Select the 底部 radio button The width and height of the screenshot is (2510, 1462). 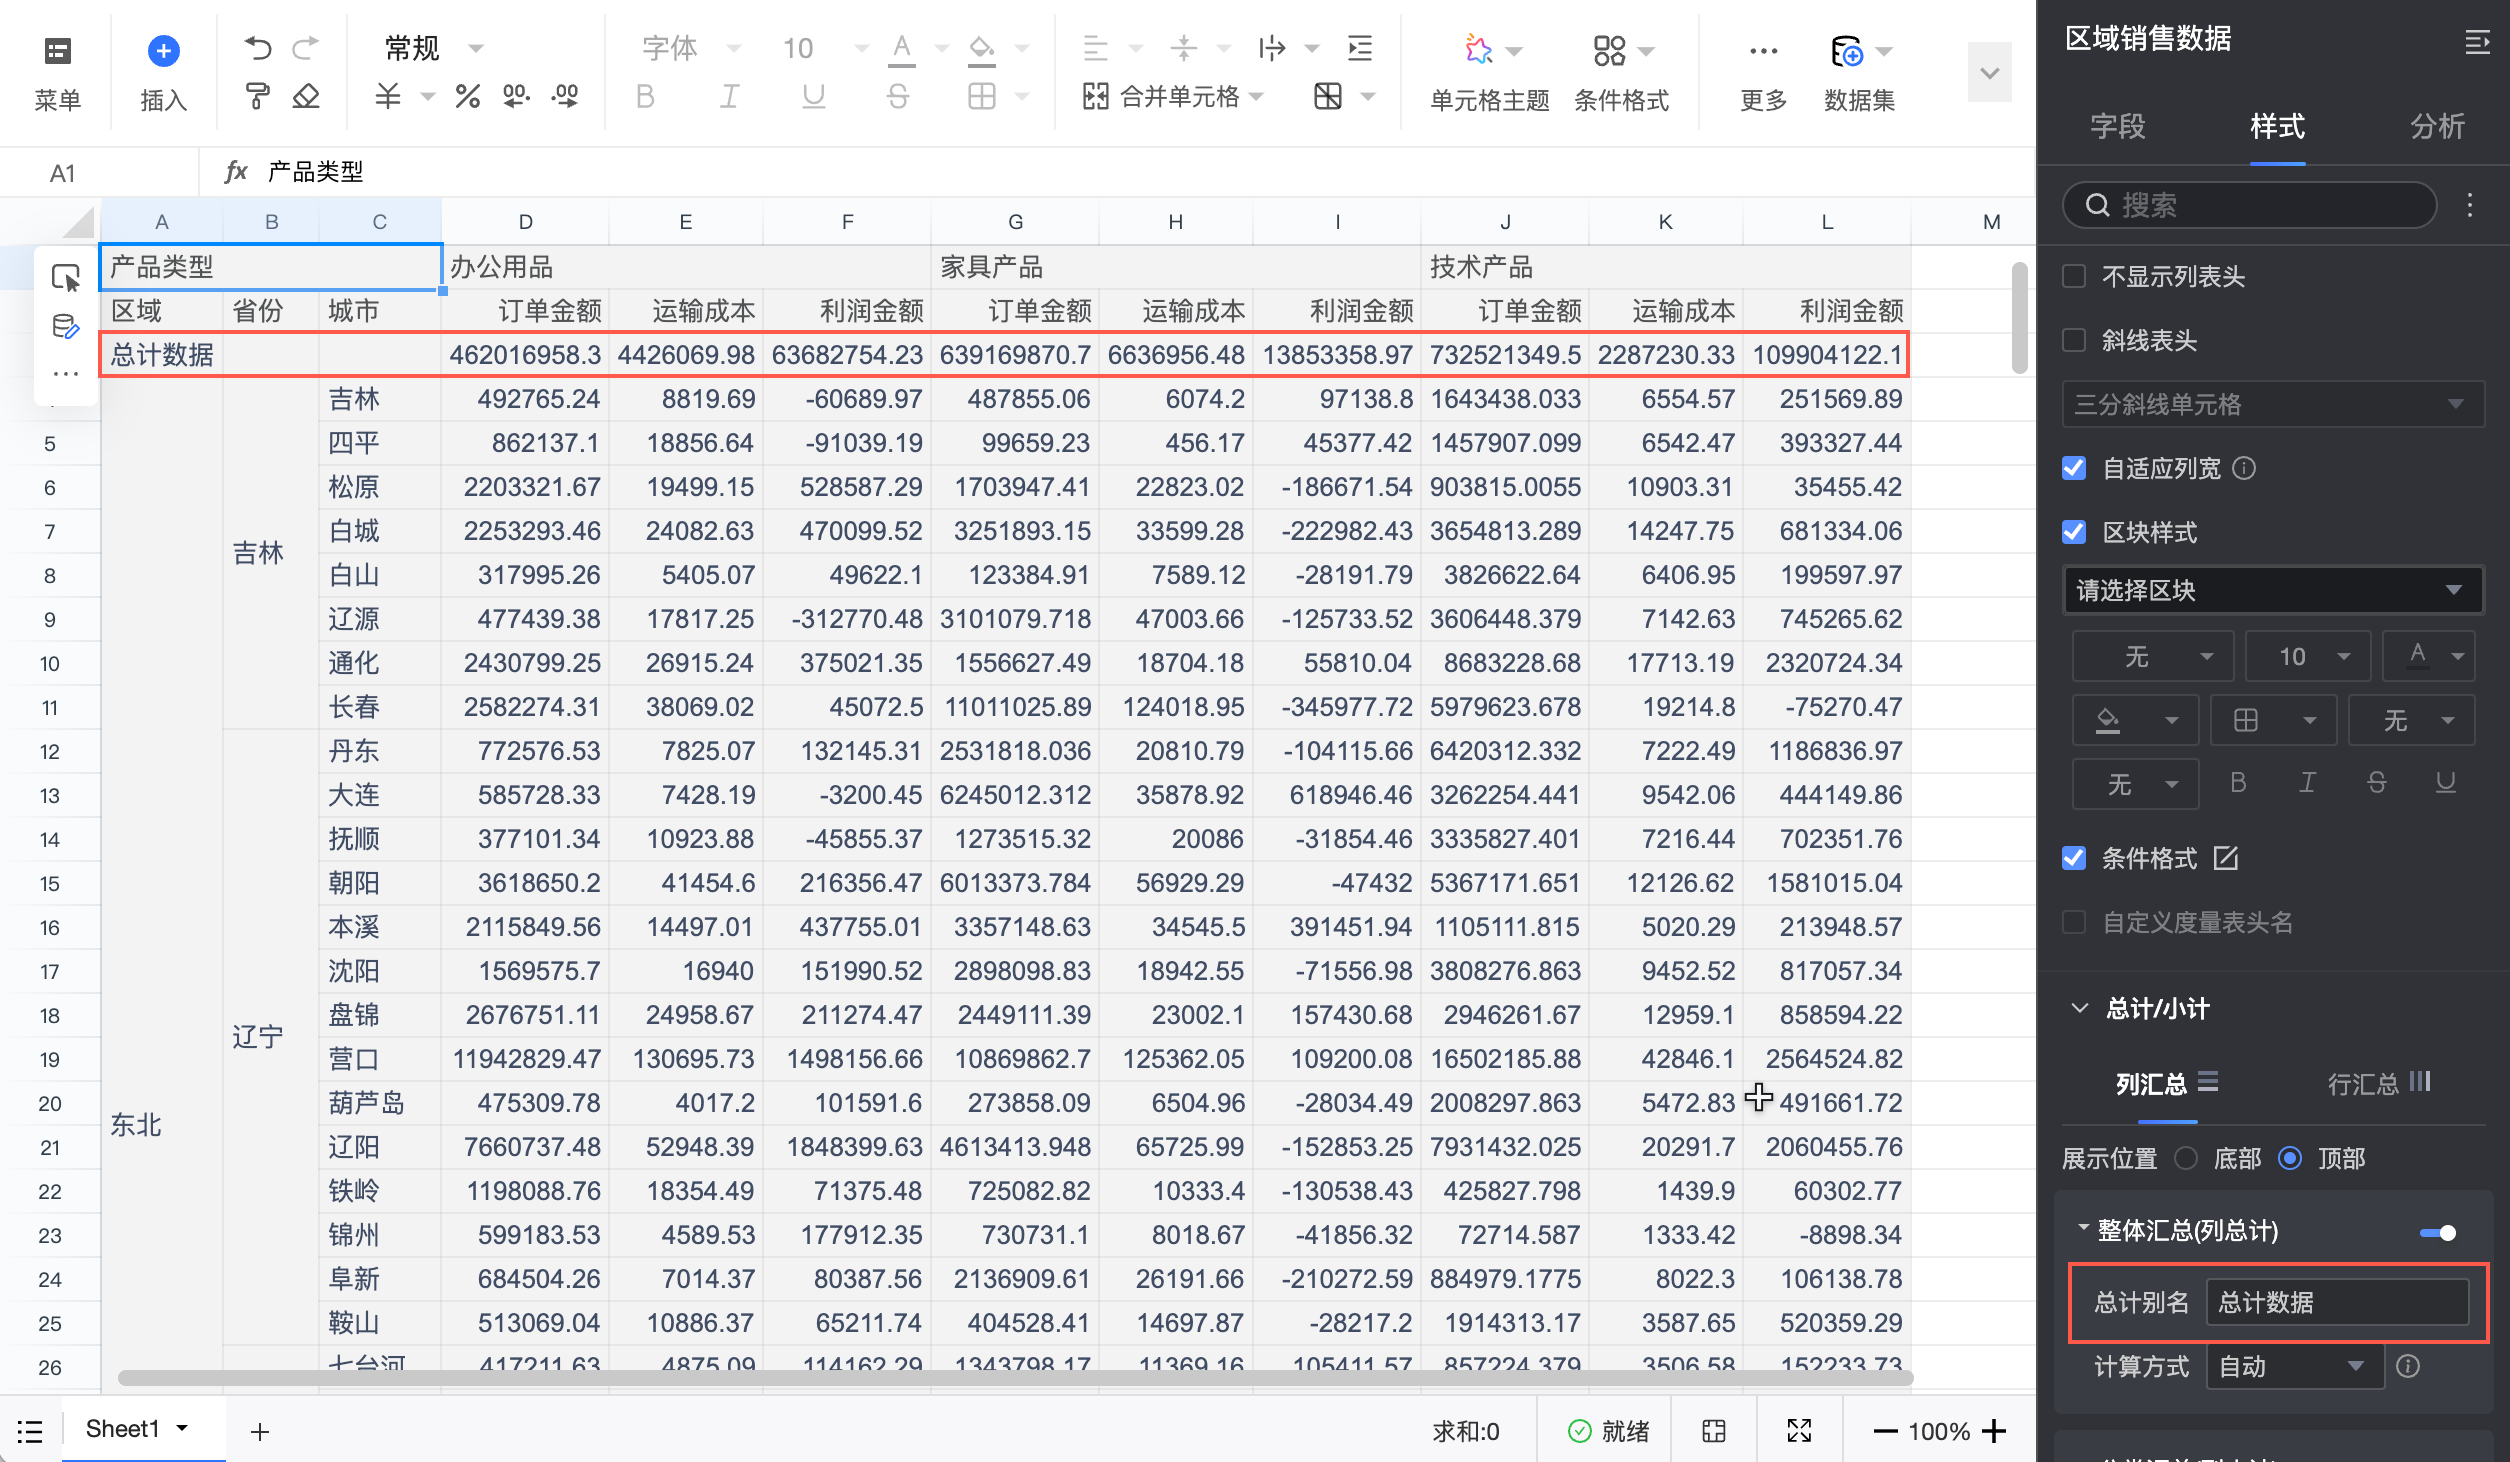[2187, 1158]
